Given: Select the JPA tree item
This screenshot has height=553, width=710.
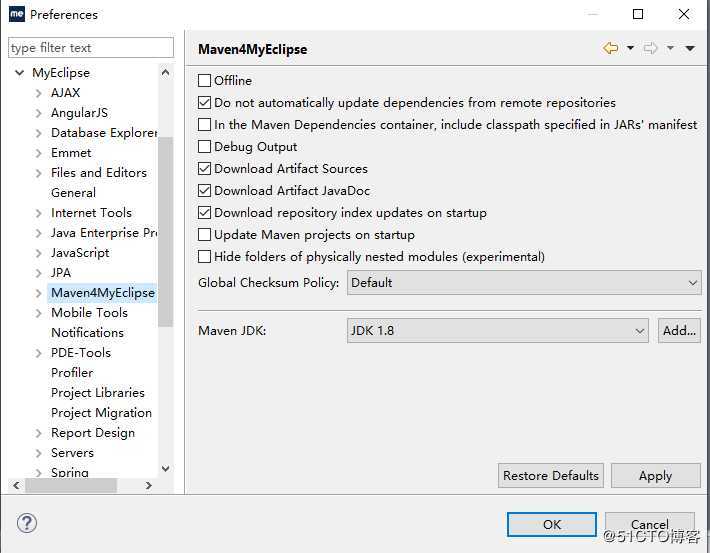Looking at the screenshot, I should (61, 273).
